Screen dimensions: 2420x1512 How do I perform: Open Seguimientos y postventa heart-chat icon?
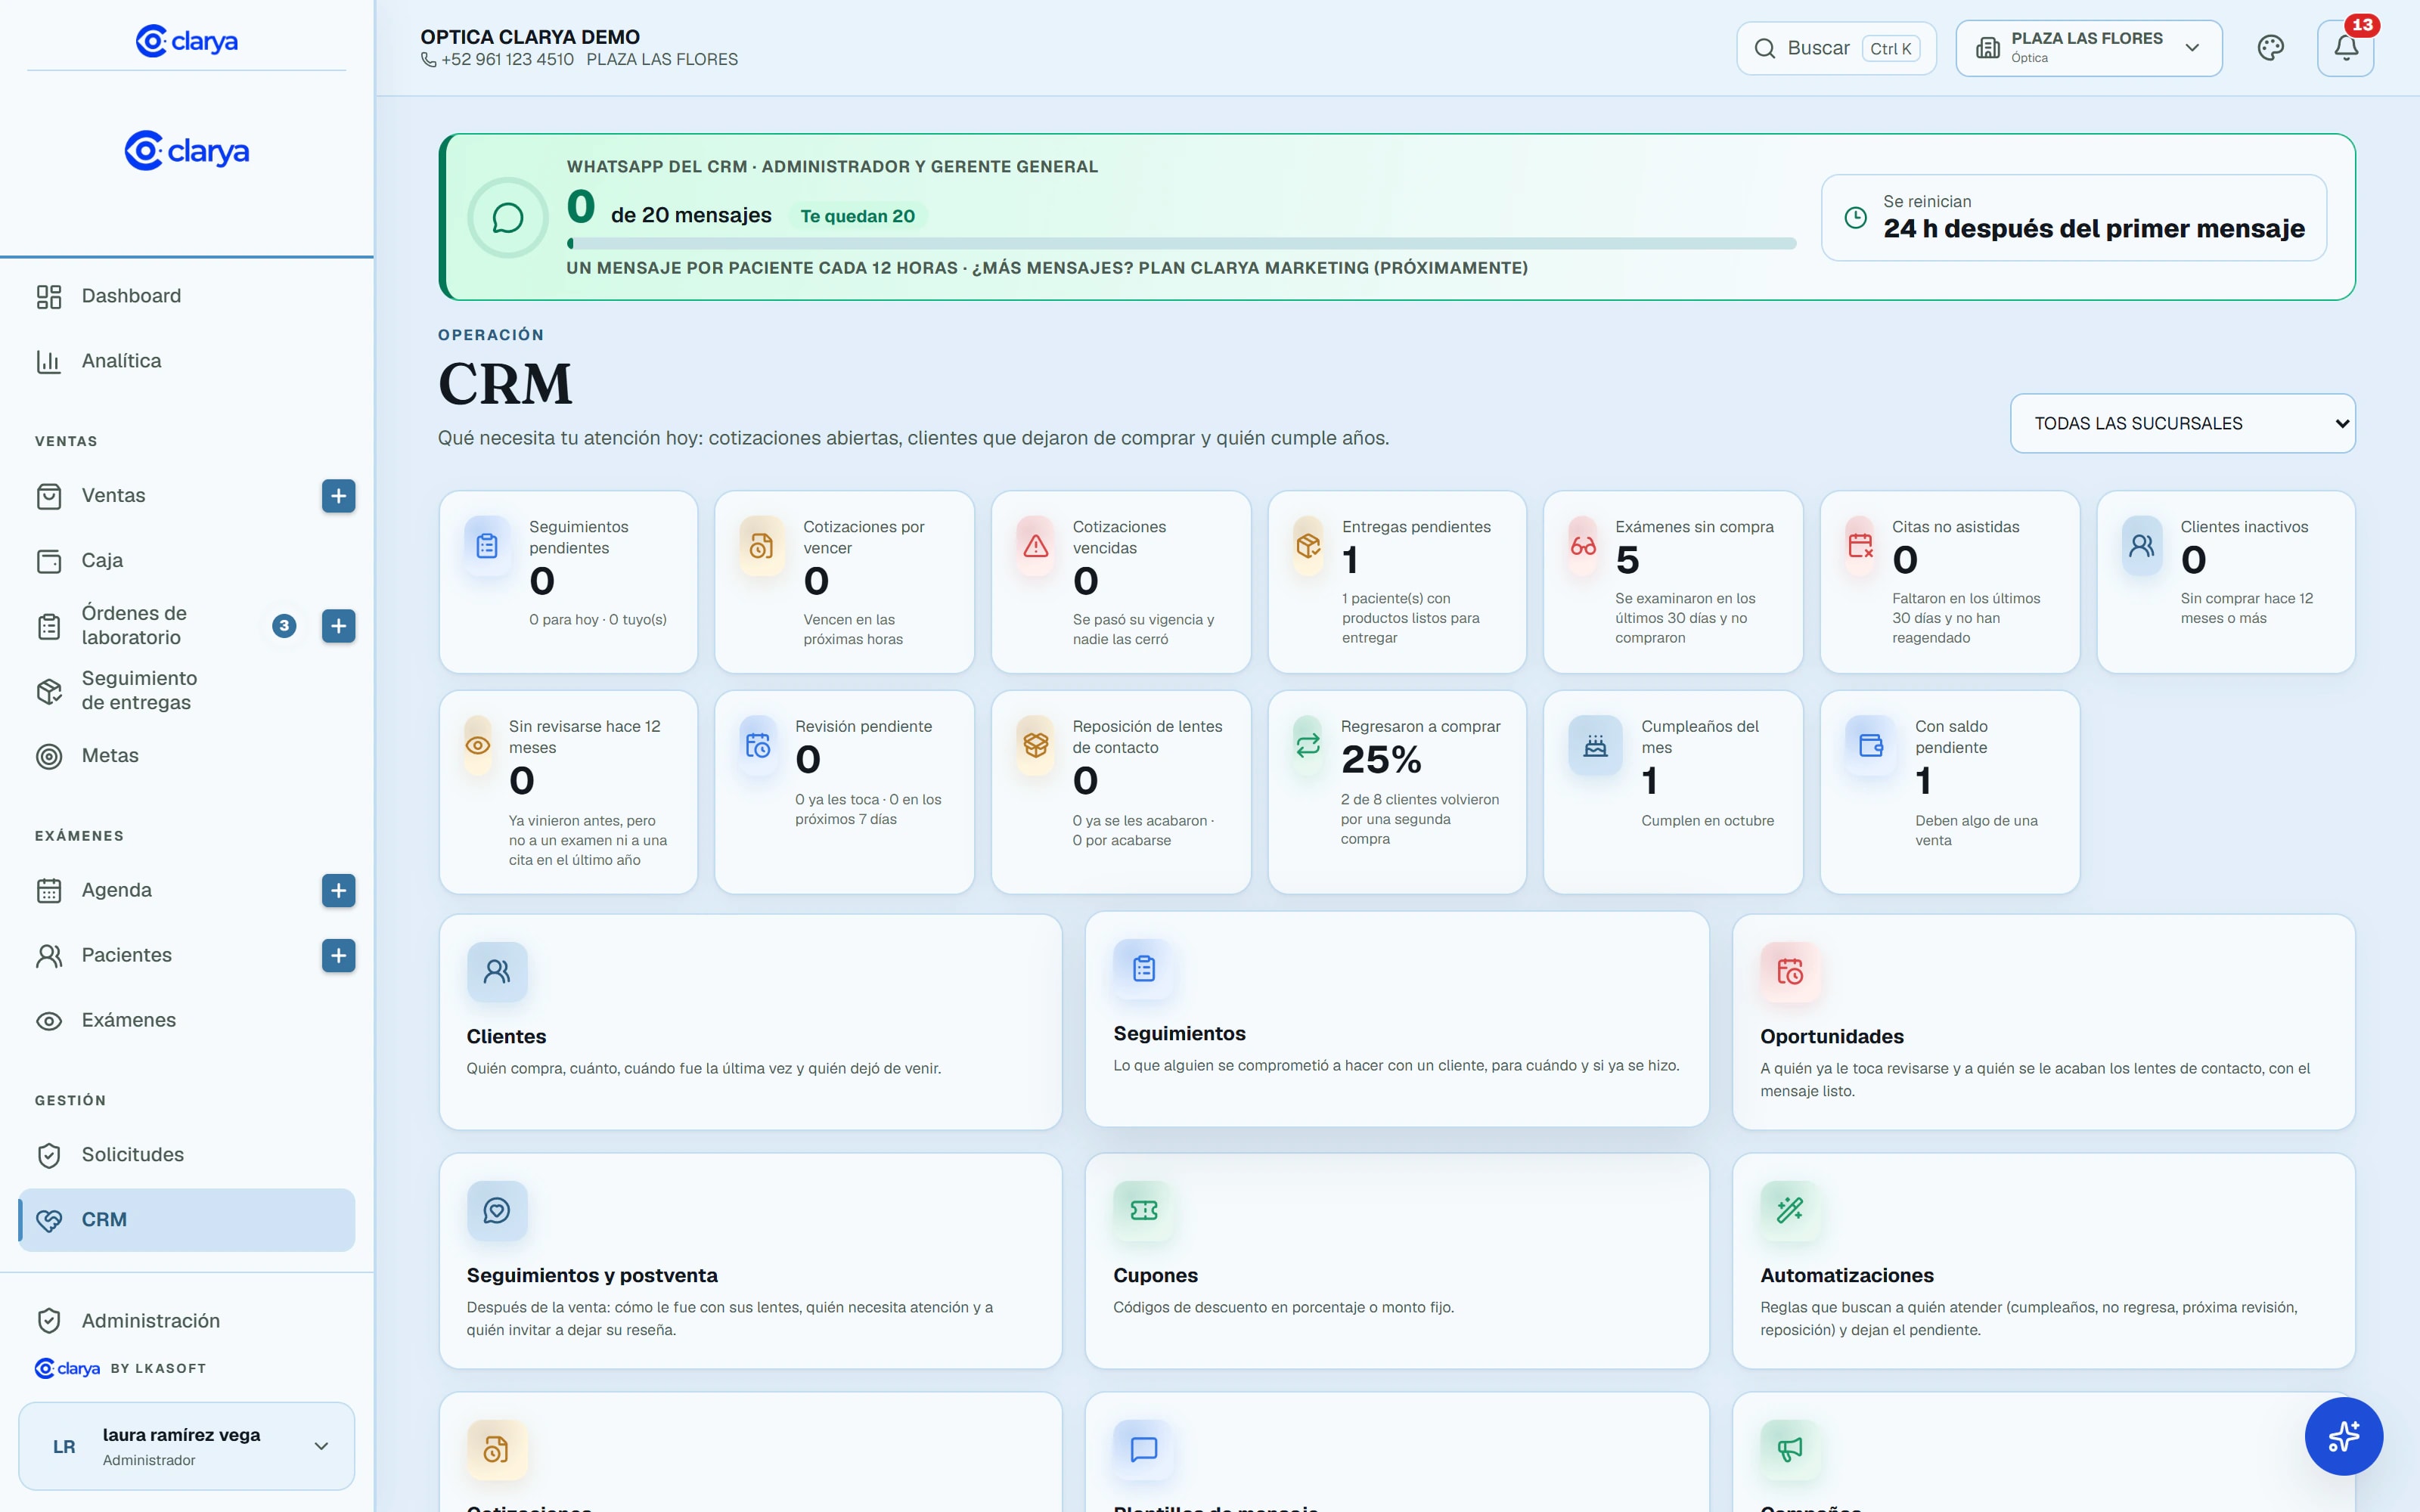(x=497, y=1210)
